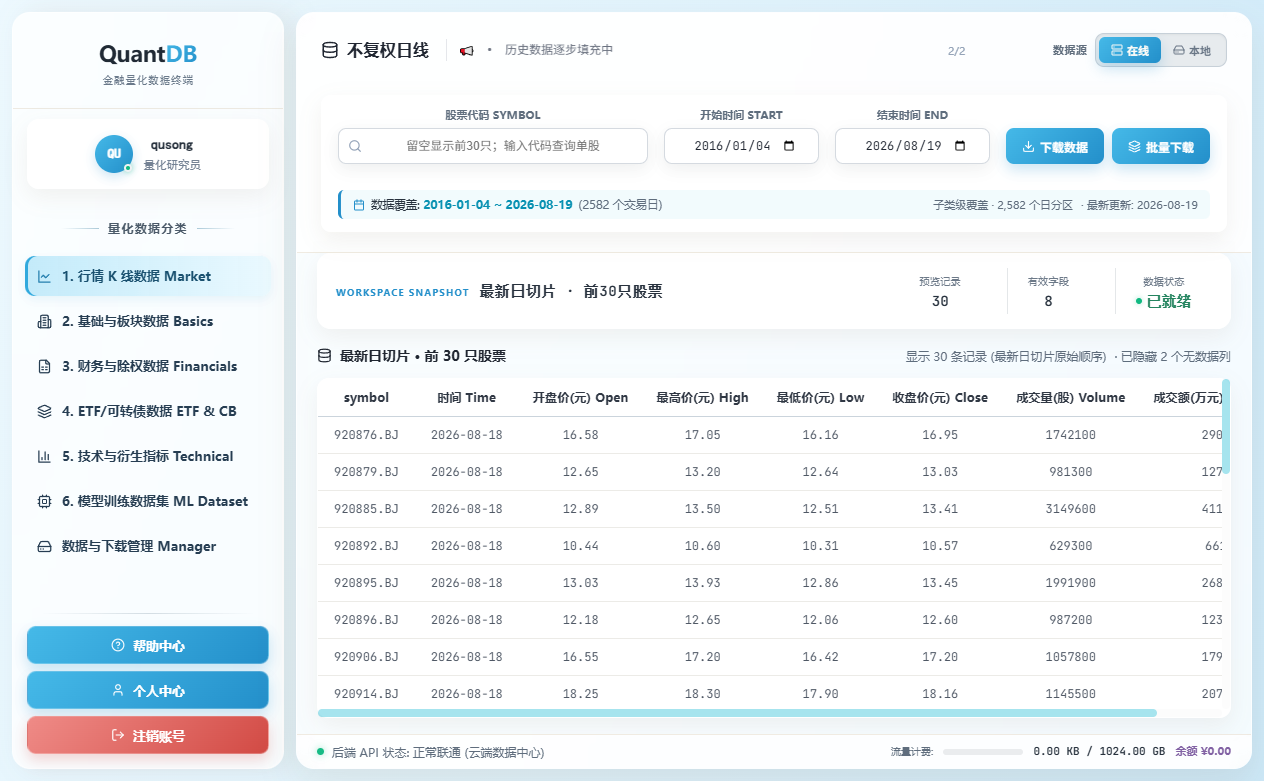Click the megaphone announcement icon
This screenshot has width=1264, height=781.
pyautogui.click(x=466, y=50)
